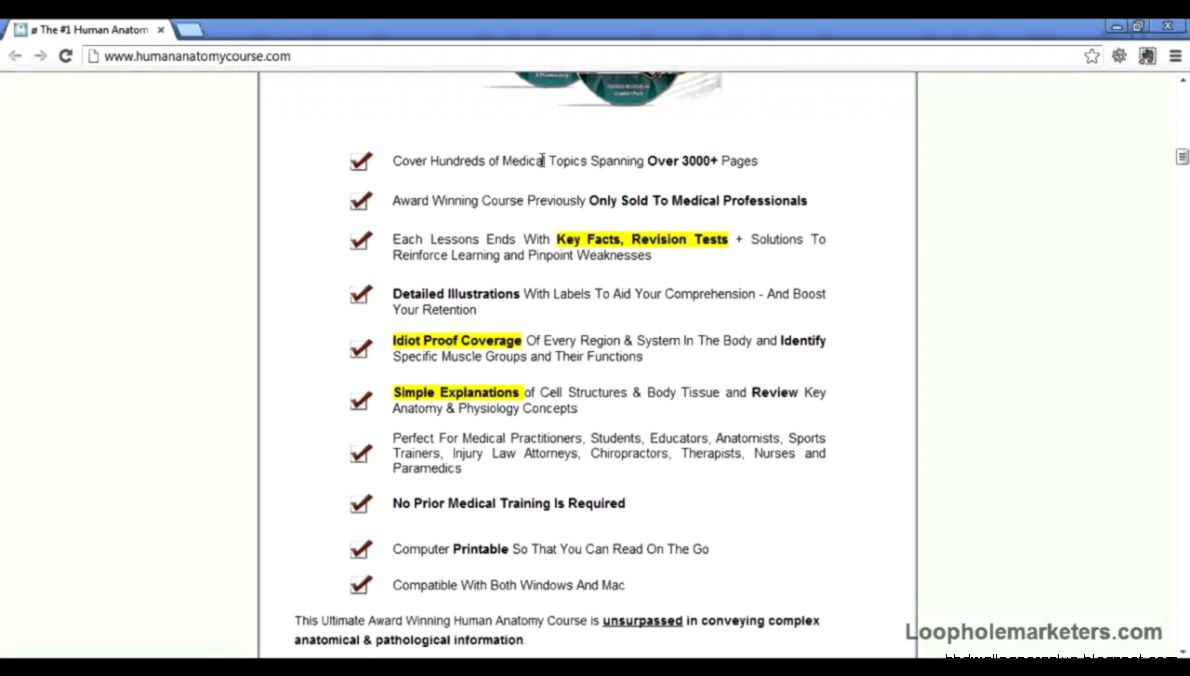Click the checkmark beside 'Award Winning Course Previously'

(361, 200)
